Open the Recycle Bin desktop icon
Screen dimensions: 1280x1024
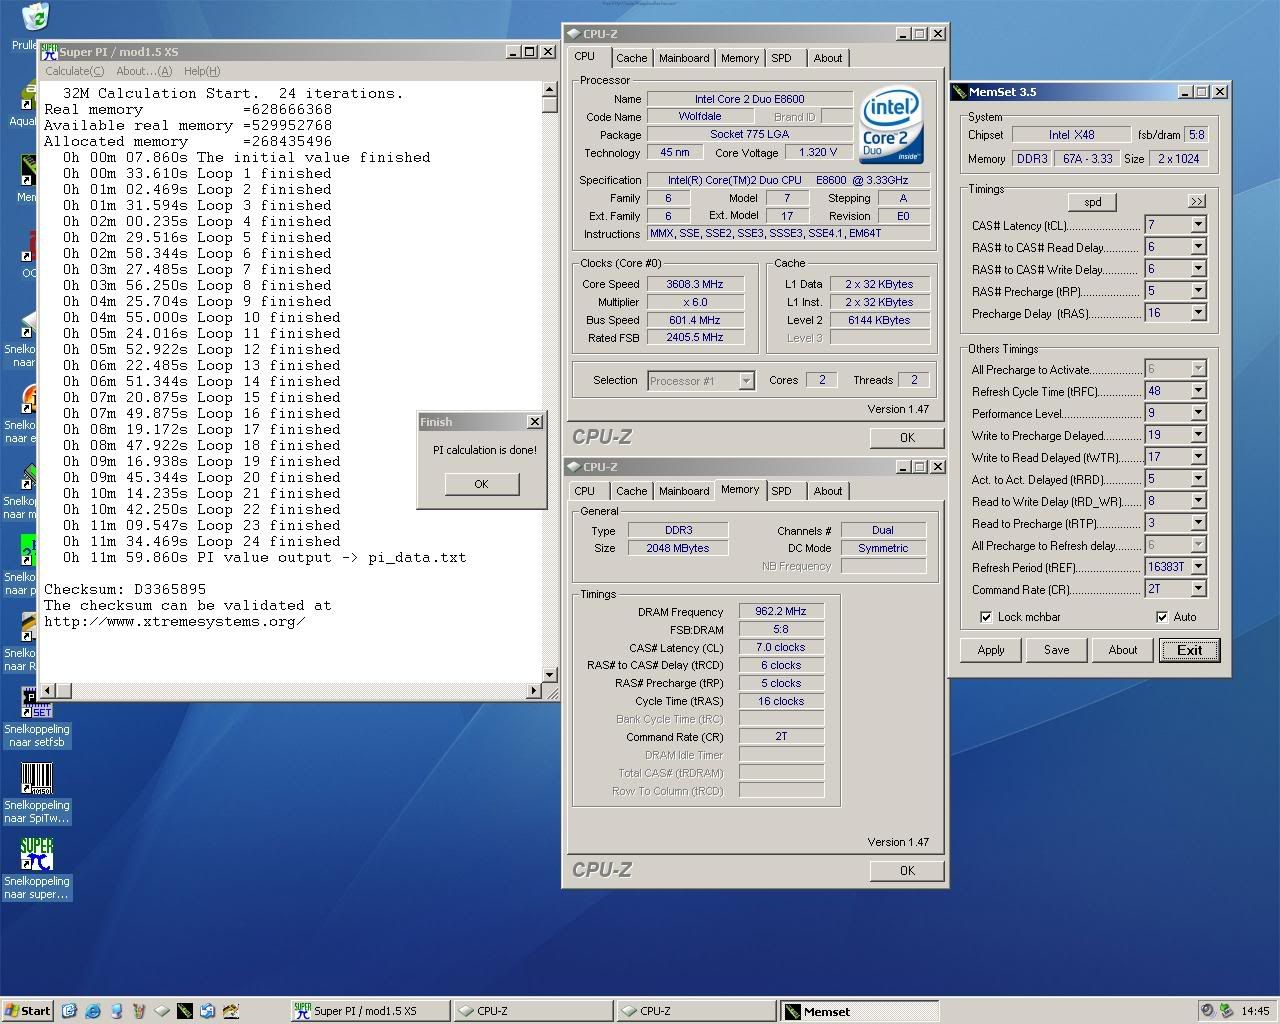(x=36, y=17)
